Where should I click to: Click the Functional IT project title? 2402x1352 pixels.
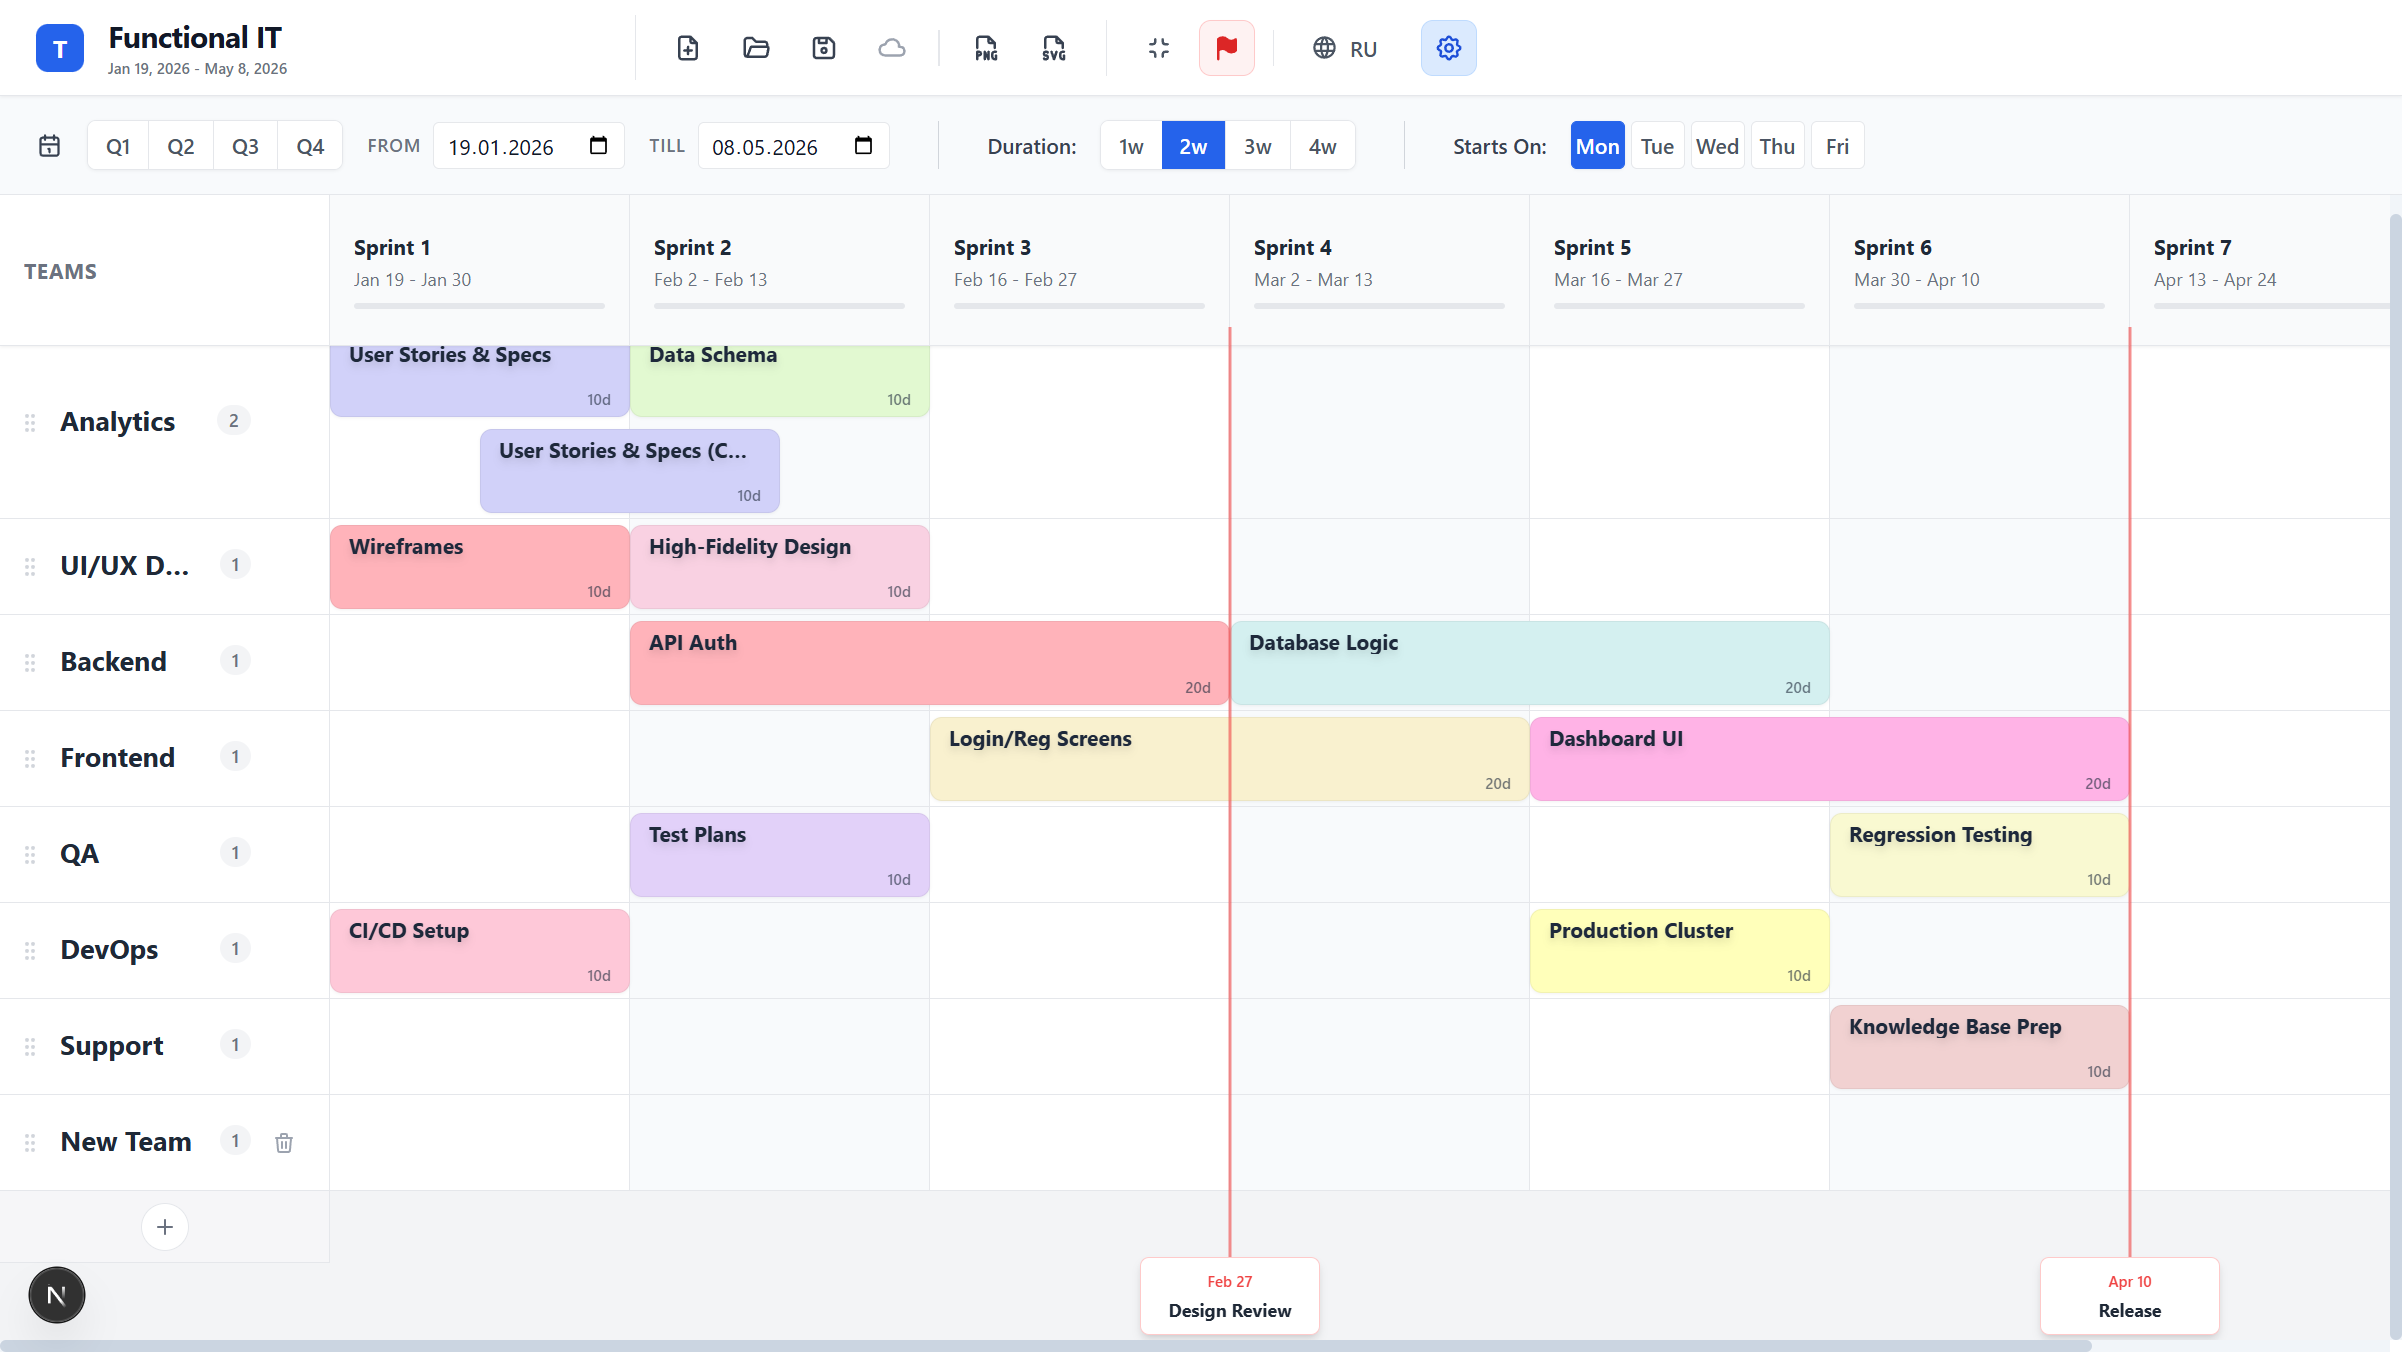tap(195, 38)
